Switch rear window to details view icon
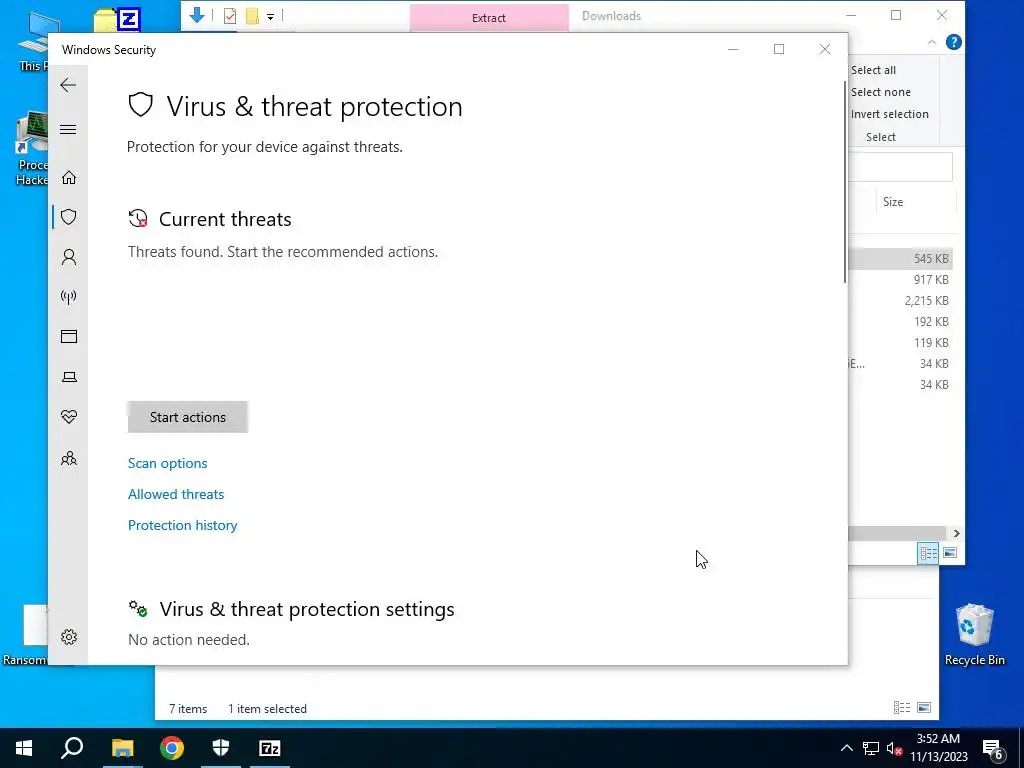 [902, 707]
